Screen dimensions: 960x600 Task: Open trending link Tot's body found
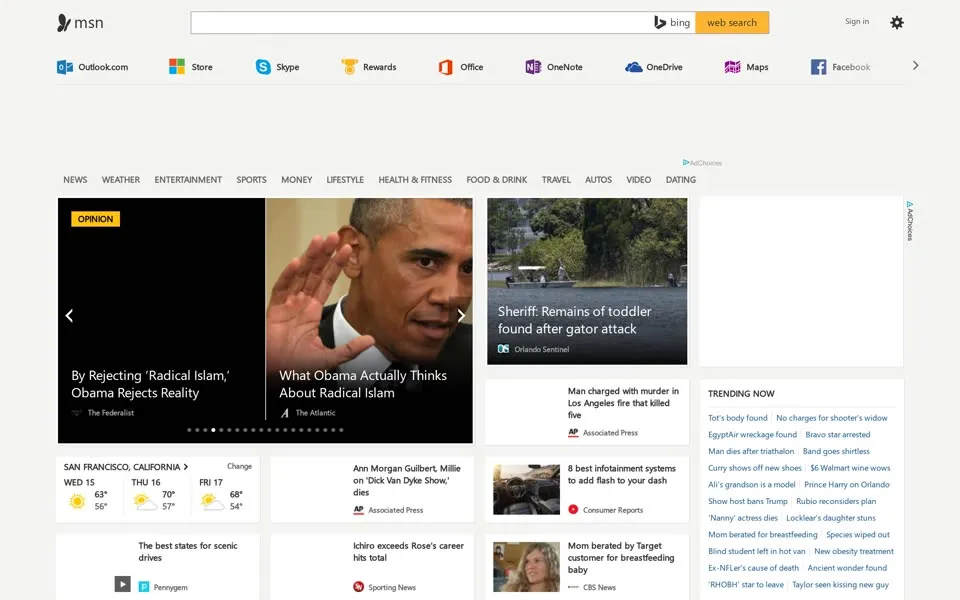pos(738,418)
